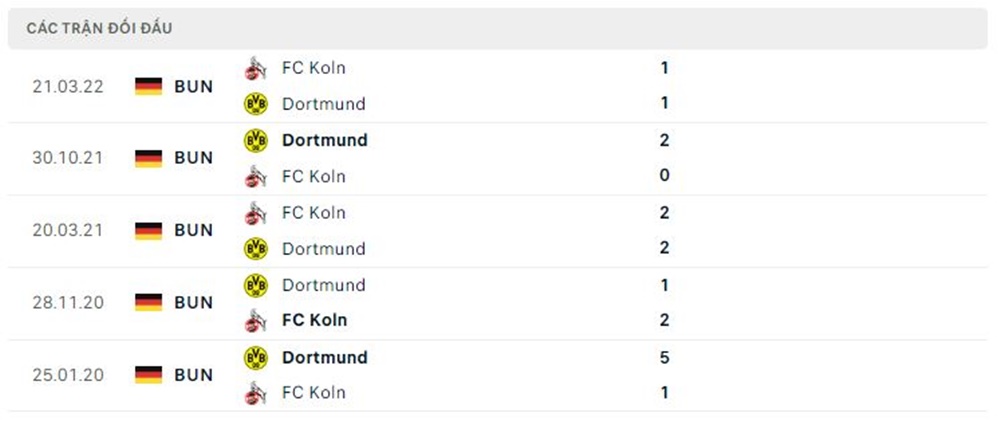Open bold Dortmund link in 25.01.20 match
This screenshot has height=424, width=1000.
[324, 357]
